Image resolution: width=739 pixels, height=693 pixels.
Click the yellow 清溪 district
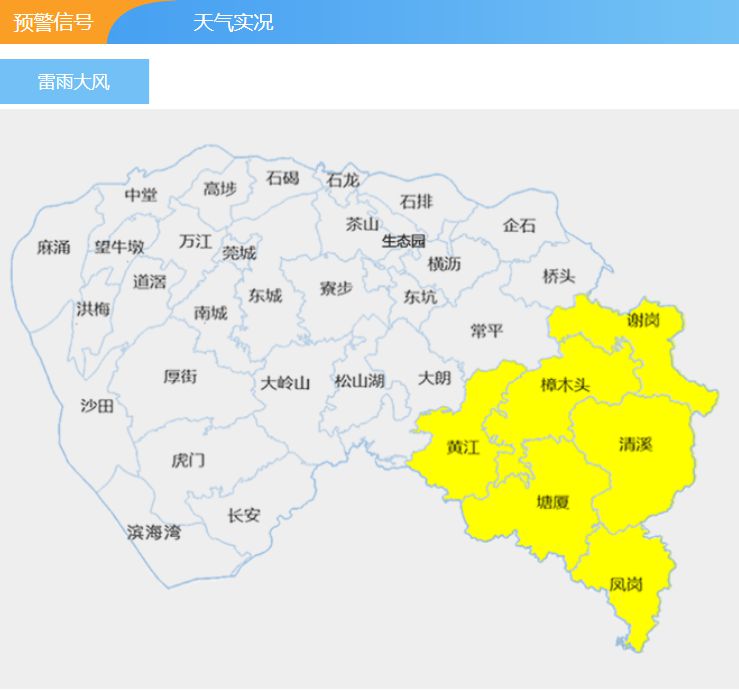coord(635,444)
